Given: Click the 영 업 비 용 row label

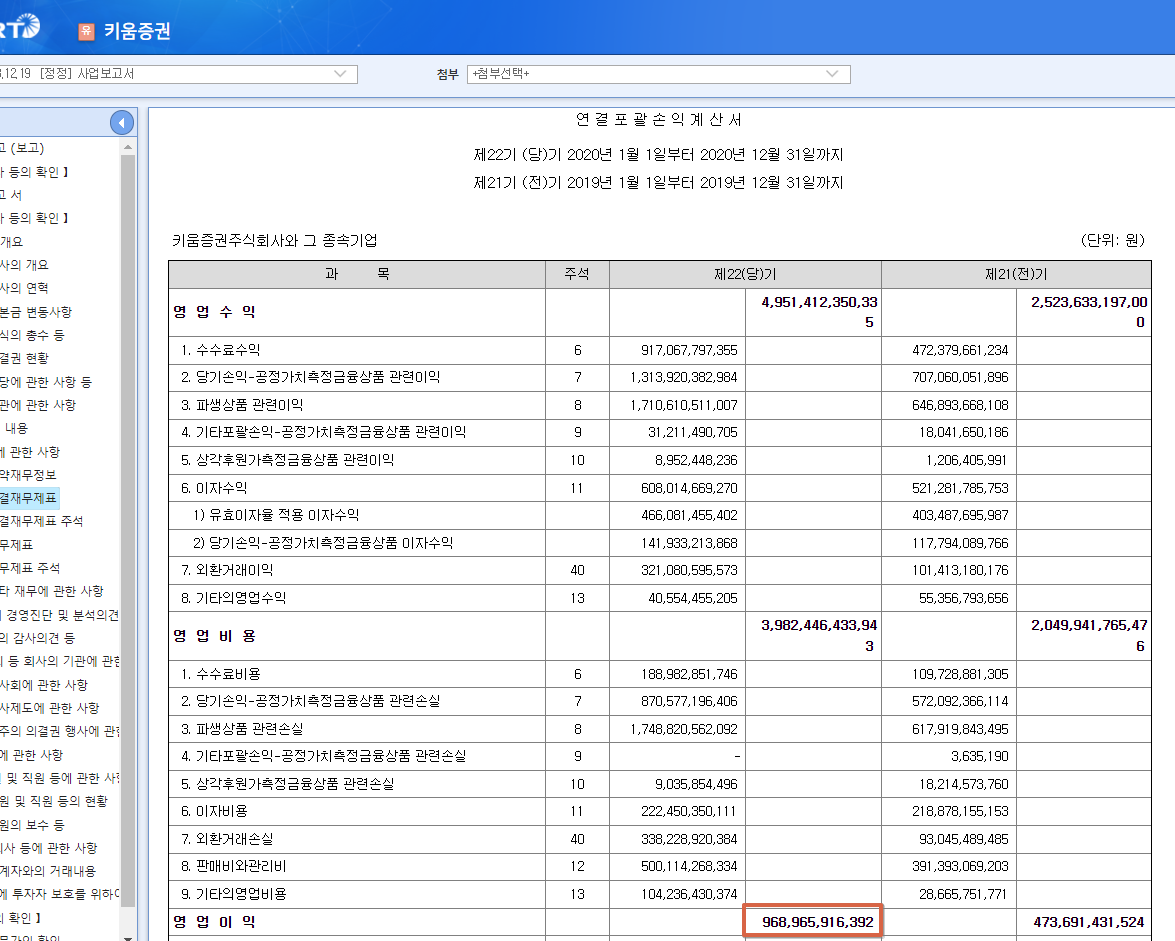Looking at the screenshot, I should tap(214, 636).
